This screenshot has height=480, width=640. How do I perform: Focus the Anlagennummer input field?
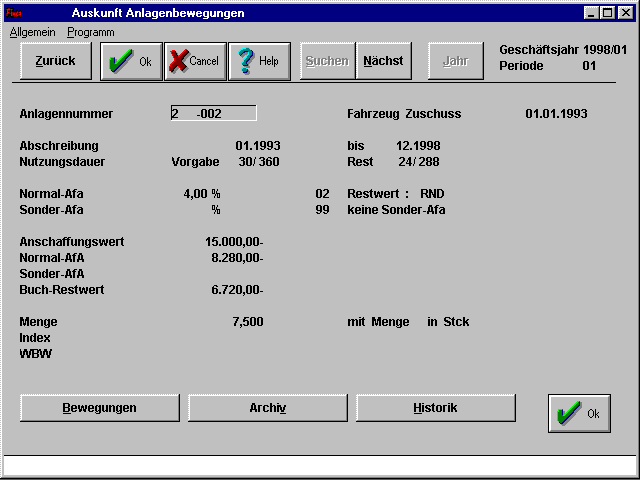pos(214,114)
